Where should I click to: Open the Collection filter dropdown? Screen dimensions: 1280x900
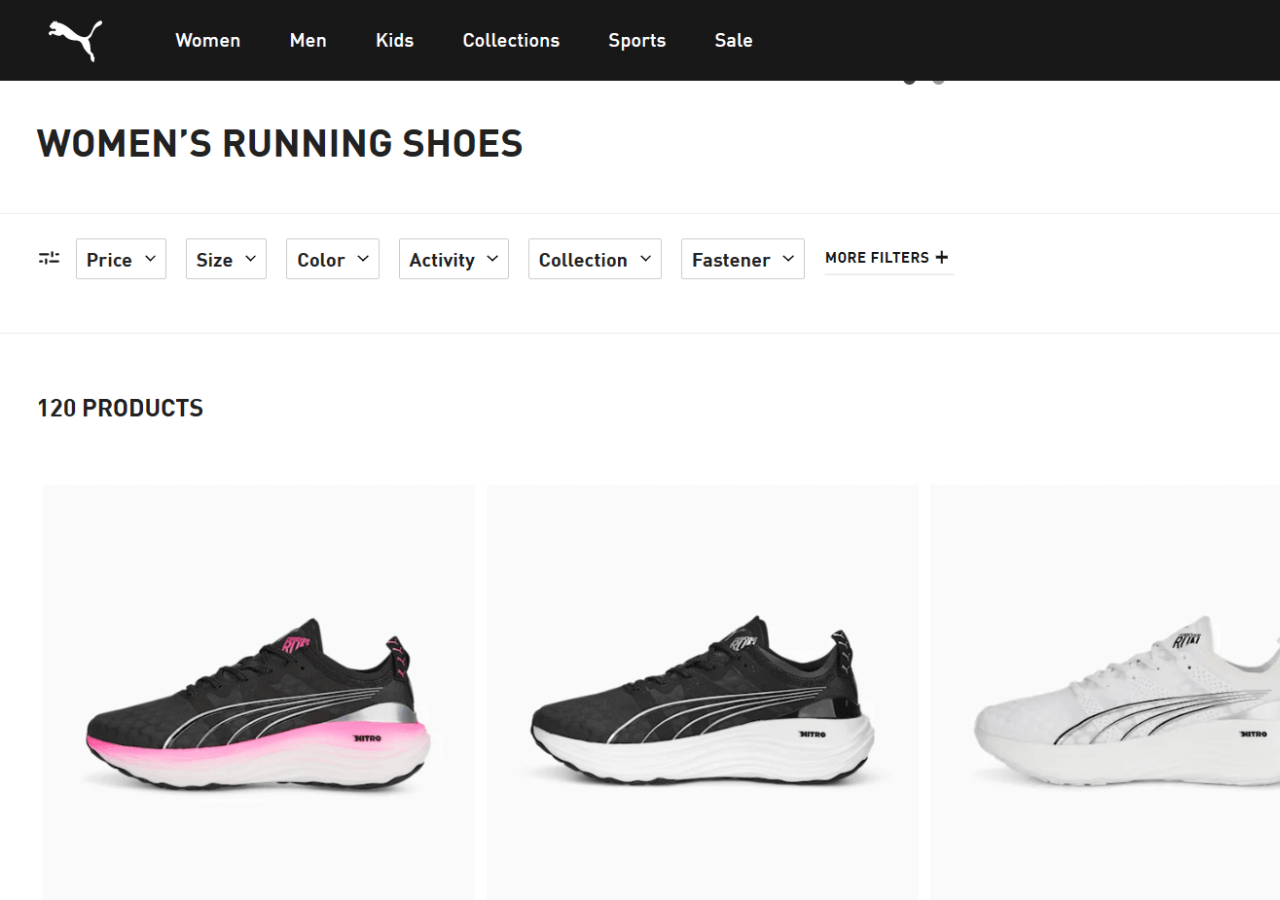coord(594,258)
